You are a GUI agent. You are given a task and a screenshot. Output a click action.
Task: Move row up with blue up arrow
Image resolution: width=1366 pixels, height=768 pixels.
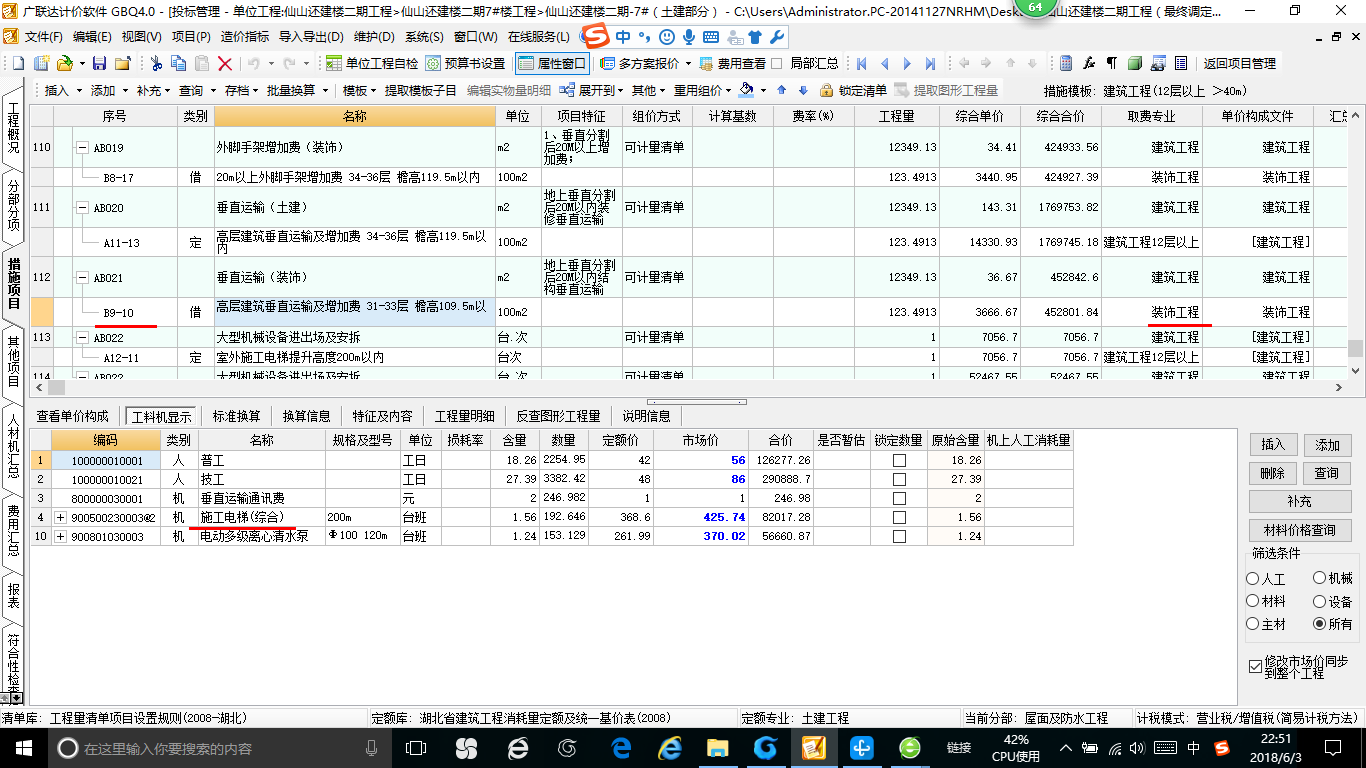click(x=782, y=90)
